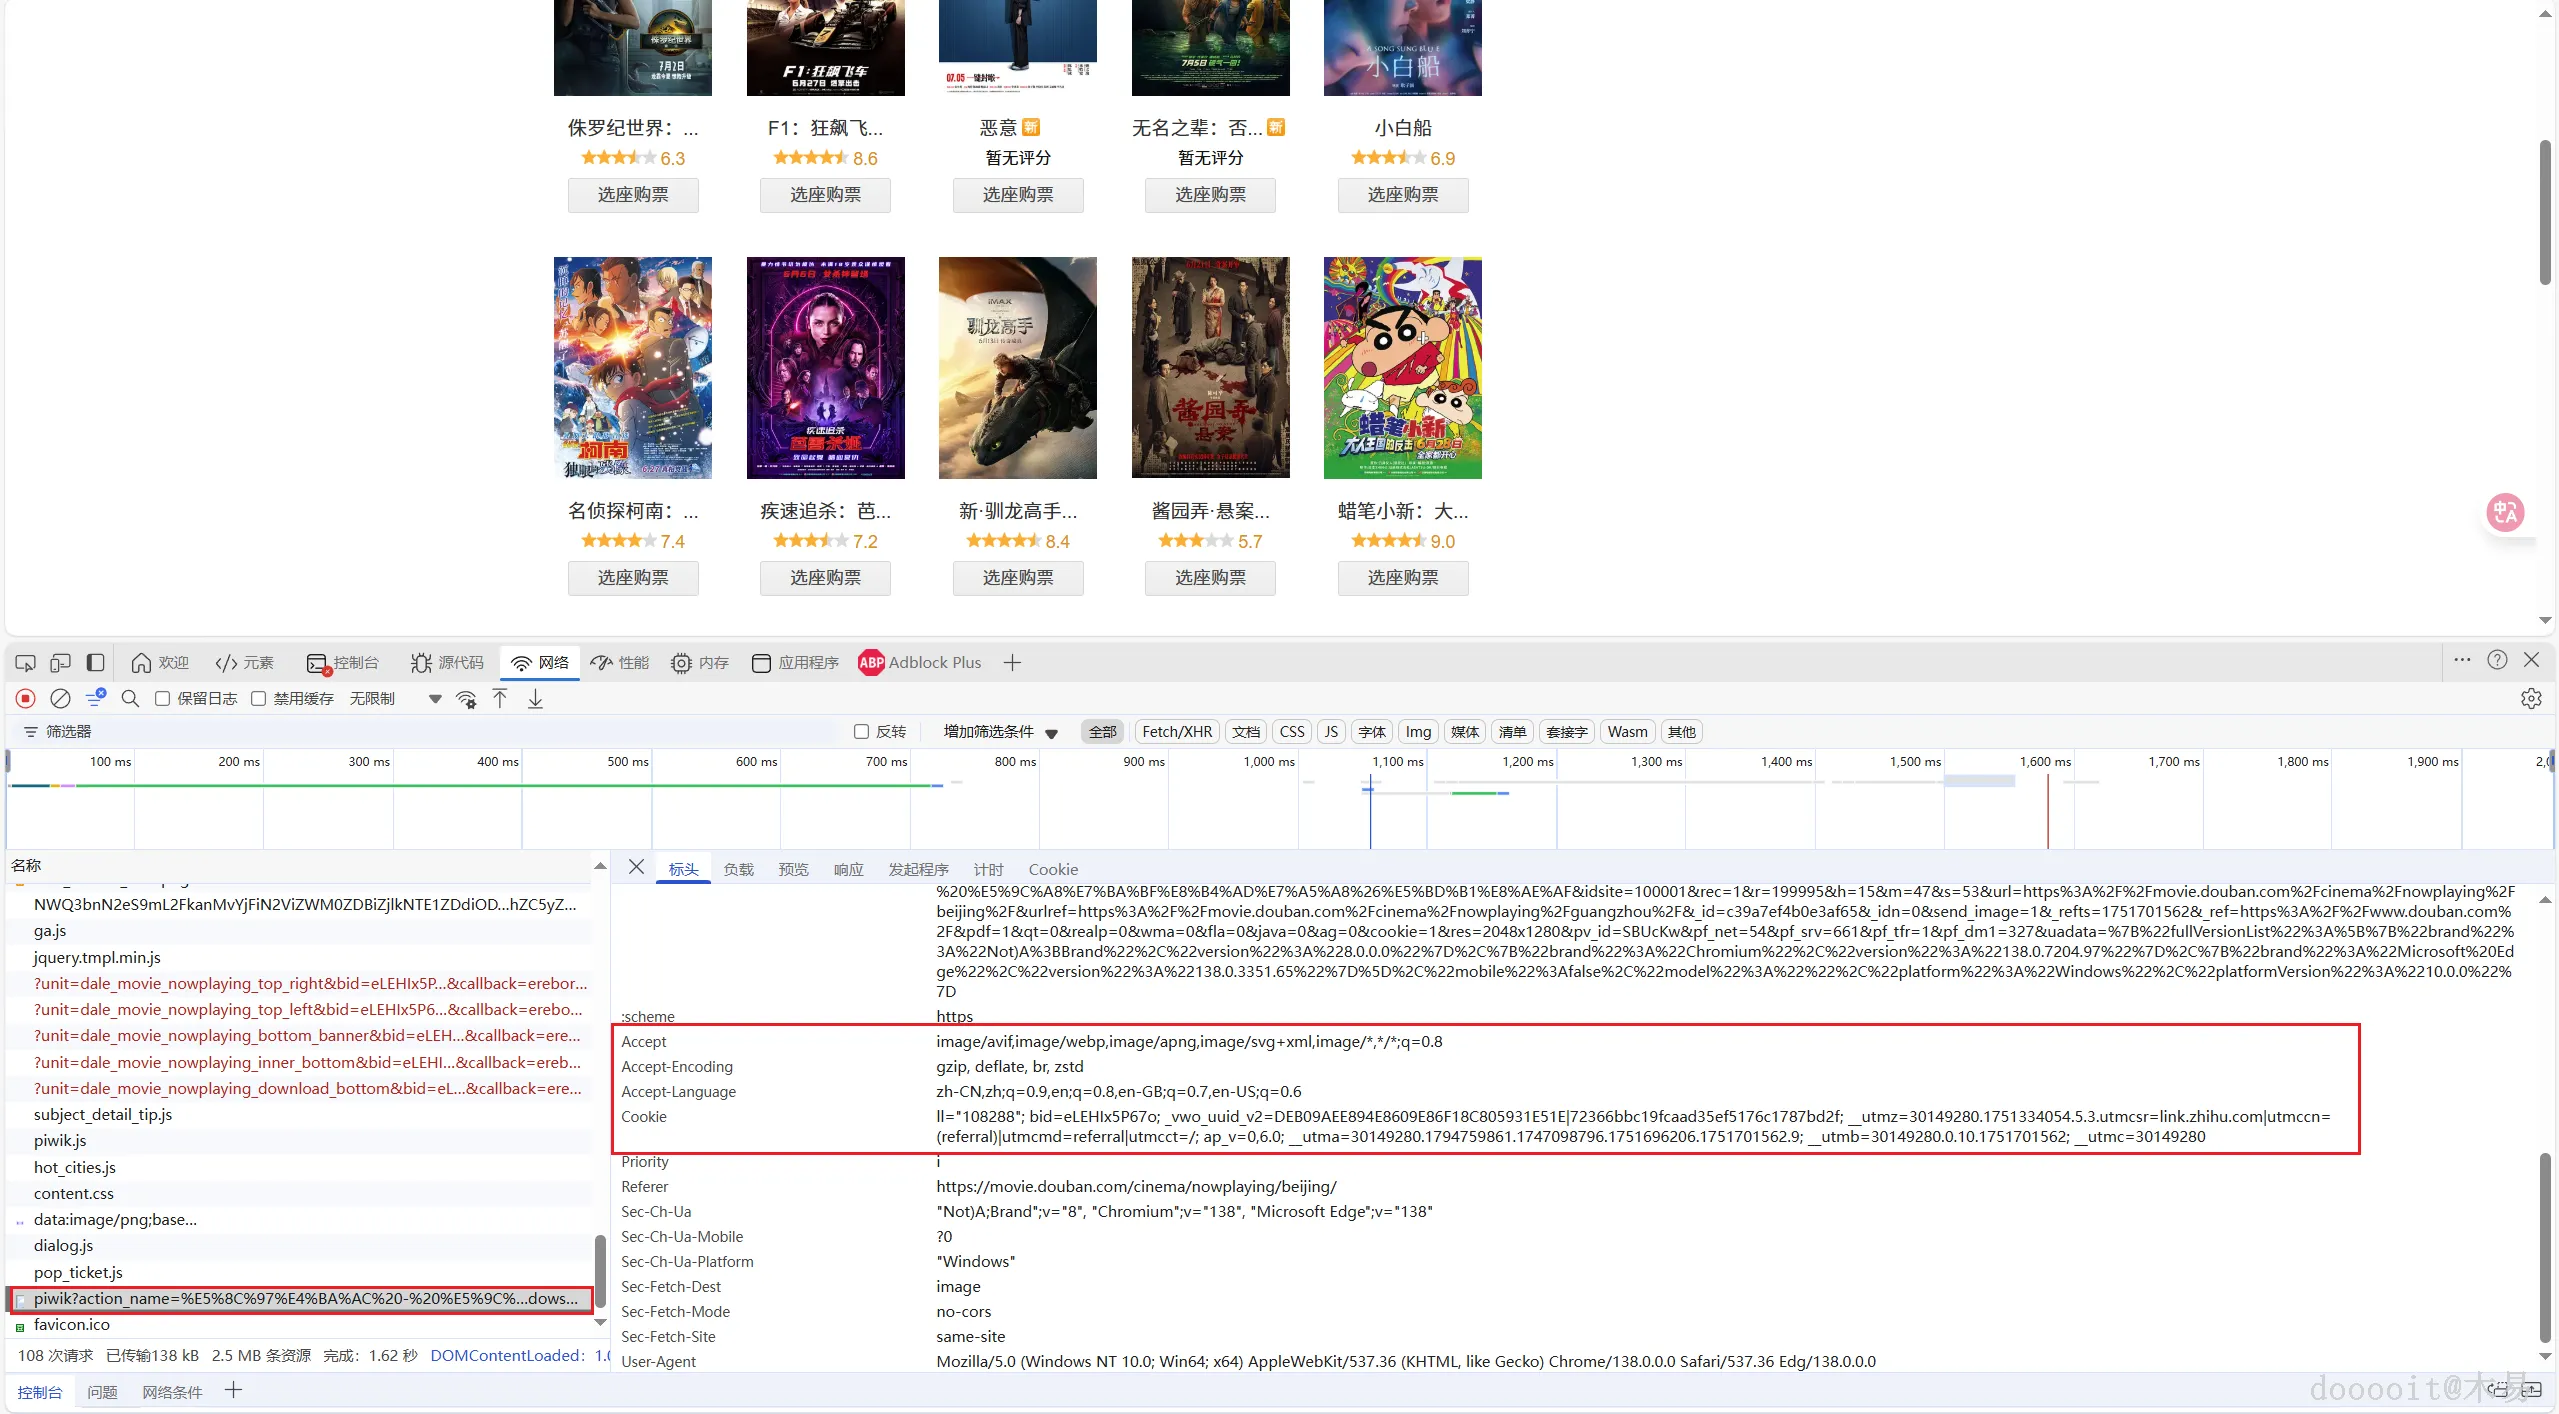Select hot_cities.js in request list

coord(75,1167)
